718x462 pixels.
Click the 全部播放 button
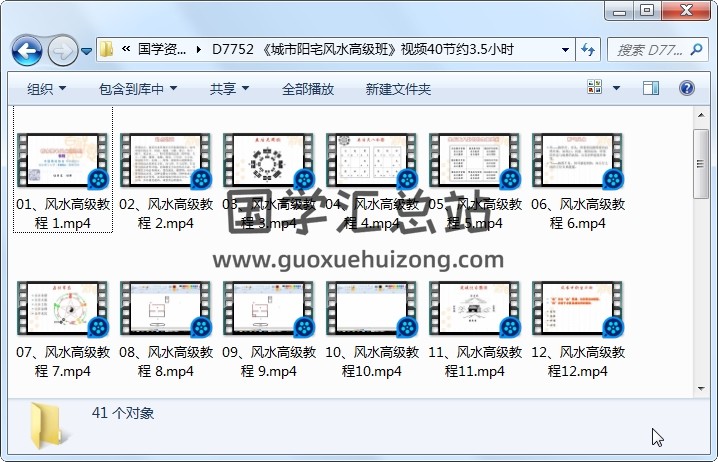coord(307,89)
